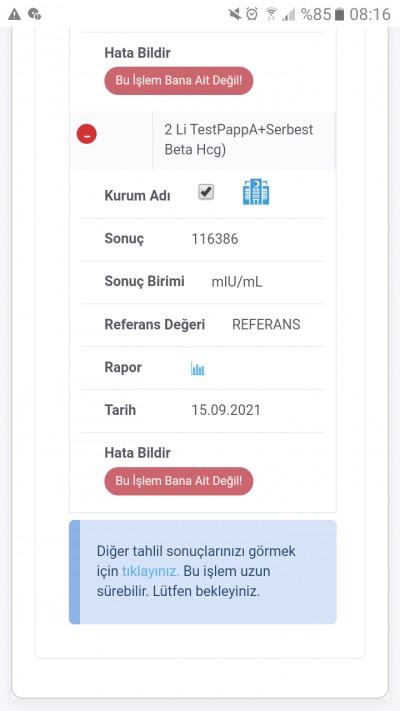Select the Sonuç value 116386
Viewport: 400px width, 711px height.
[215, 239]
